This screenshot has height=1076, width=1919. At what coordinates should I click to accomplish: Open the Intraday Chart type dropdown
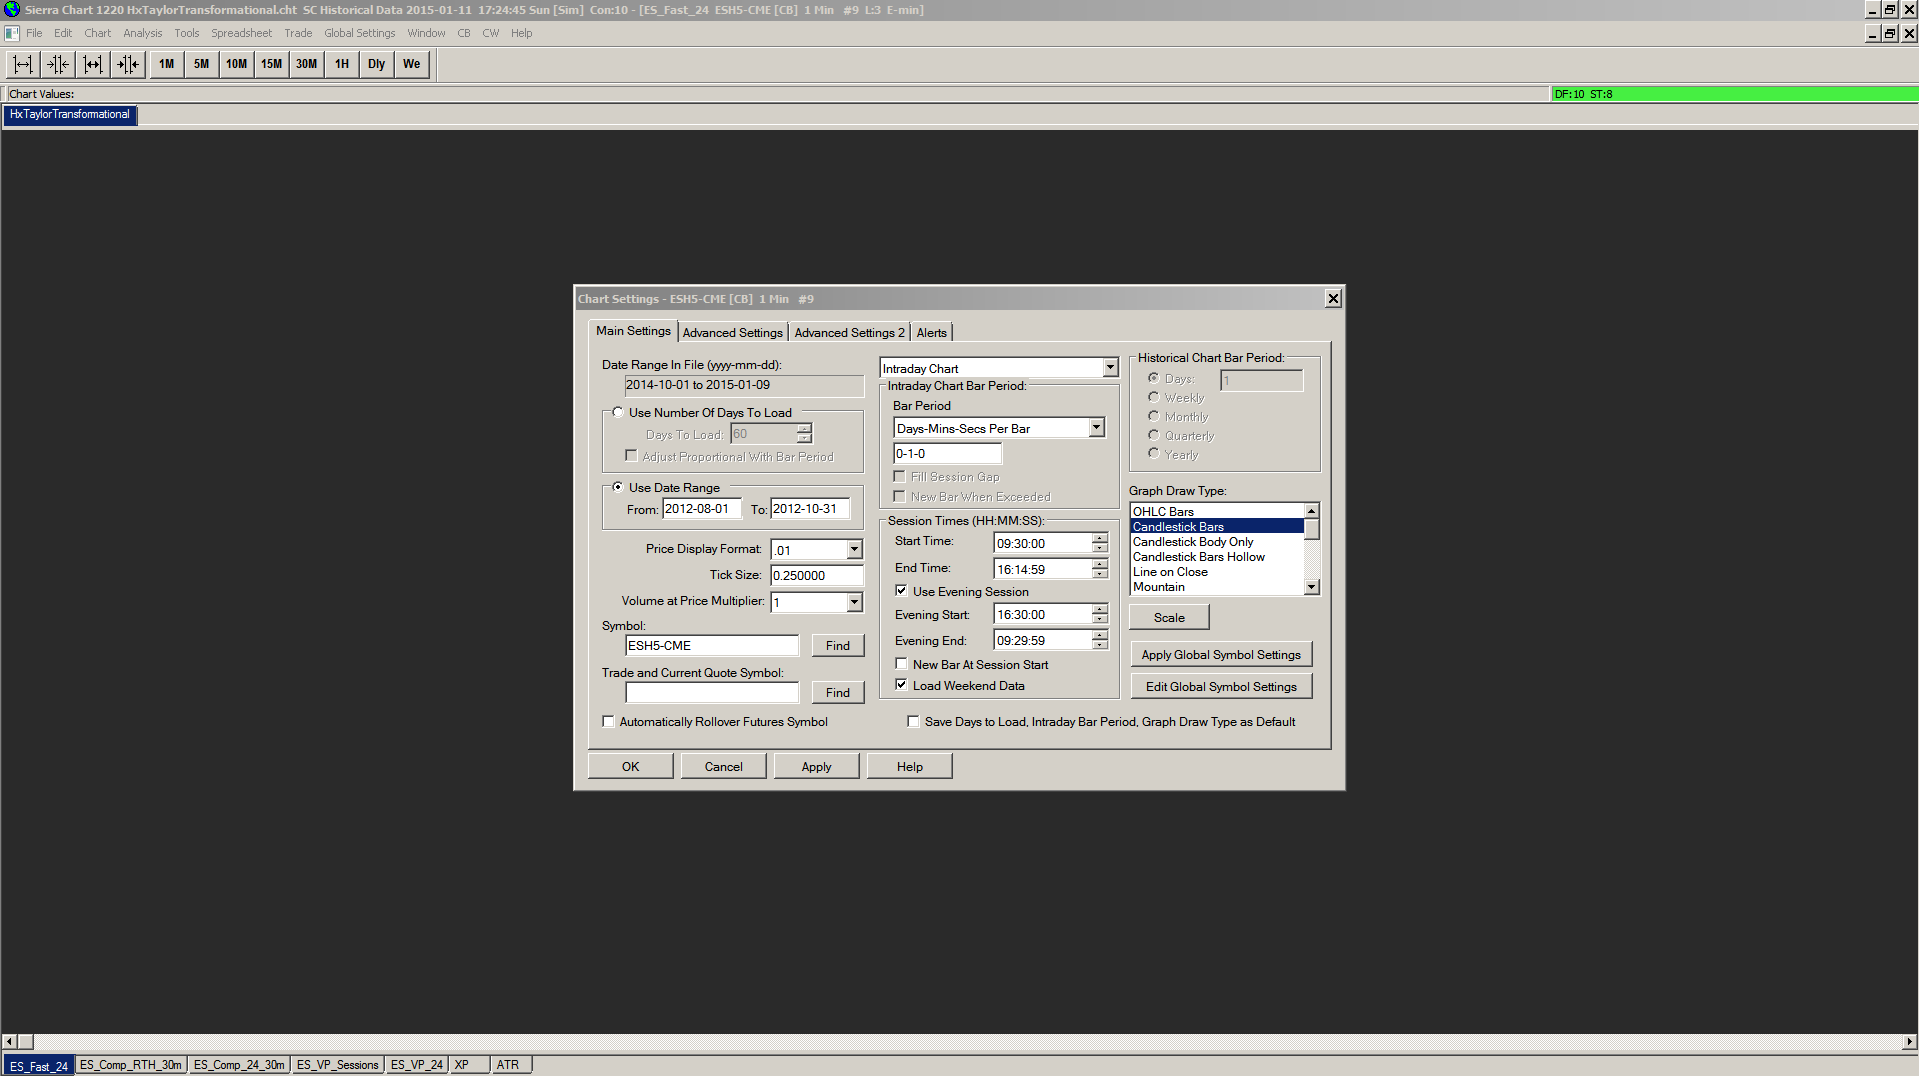point(1110,368)
